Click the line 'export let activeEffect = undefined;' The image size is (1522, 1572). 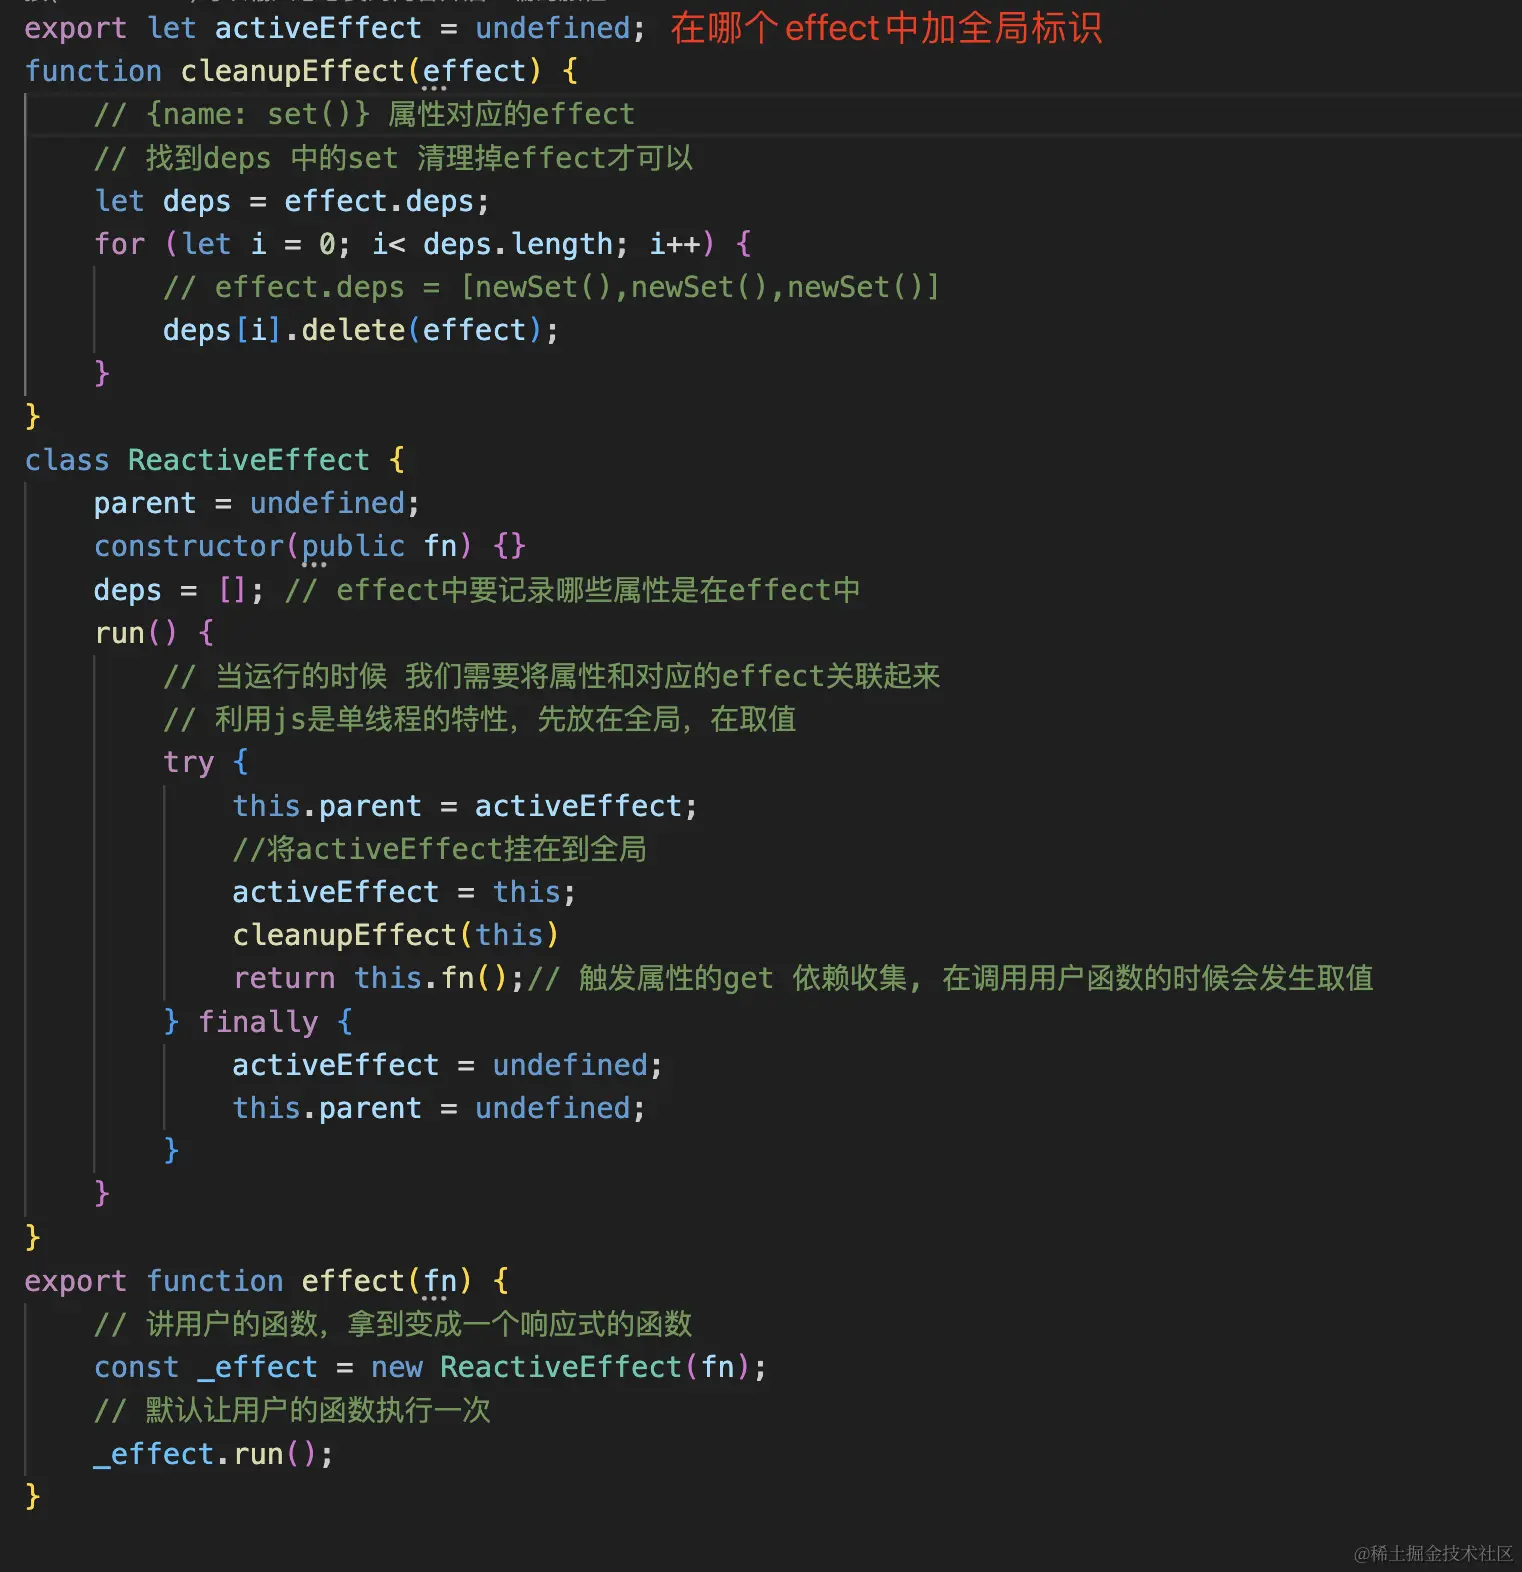(335, 28)
